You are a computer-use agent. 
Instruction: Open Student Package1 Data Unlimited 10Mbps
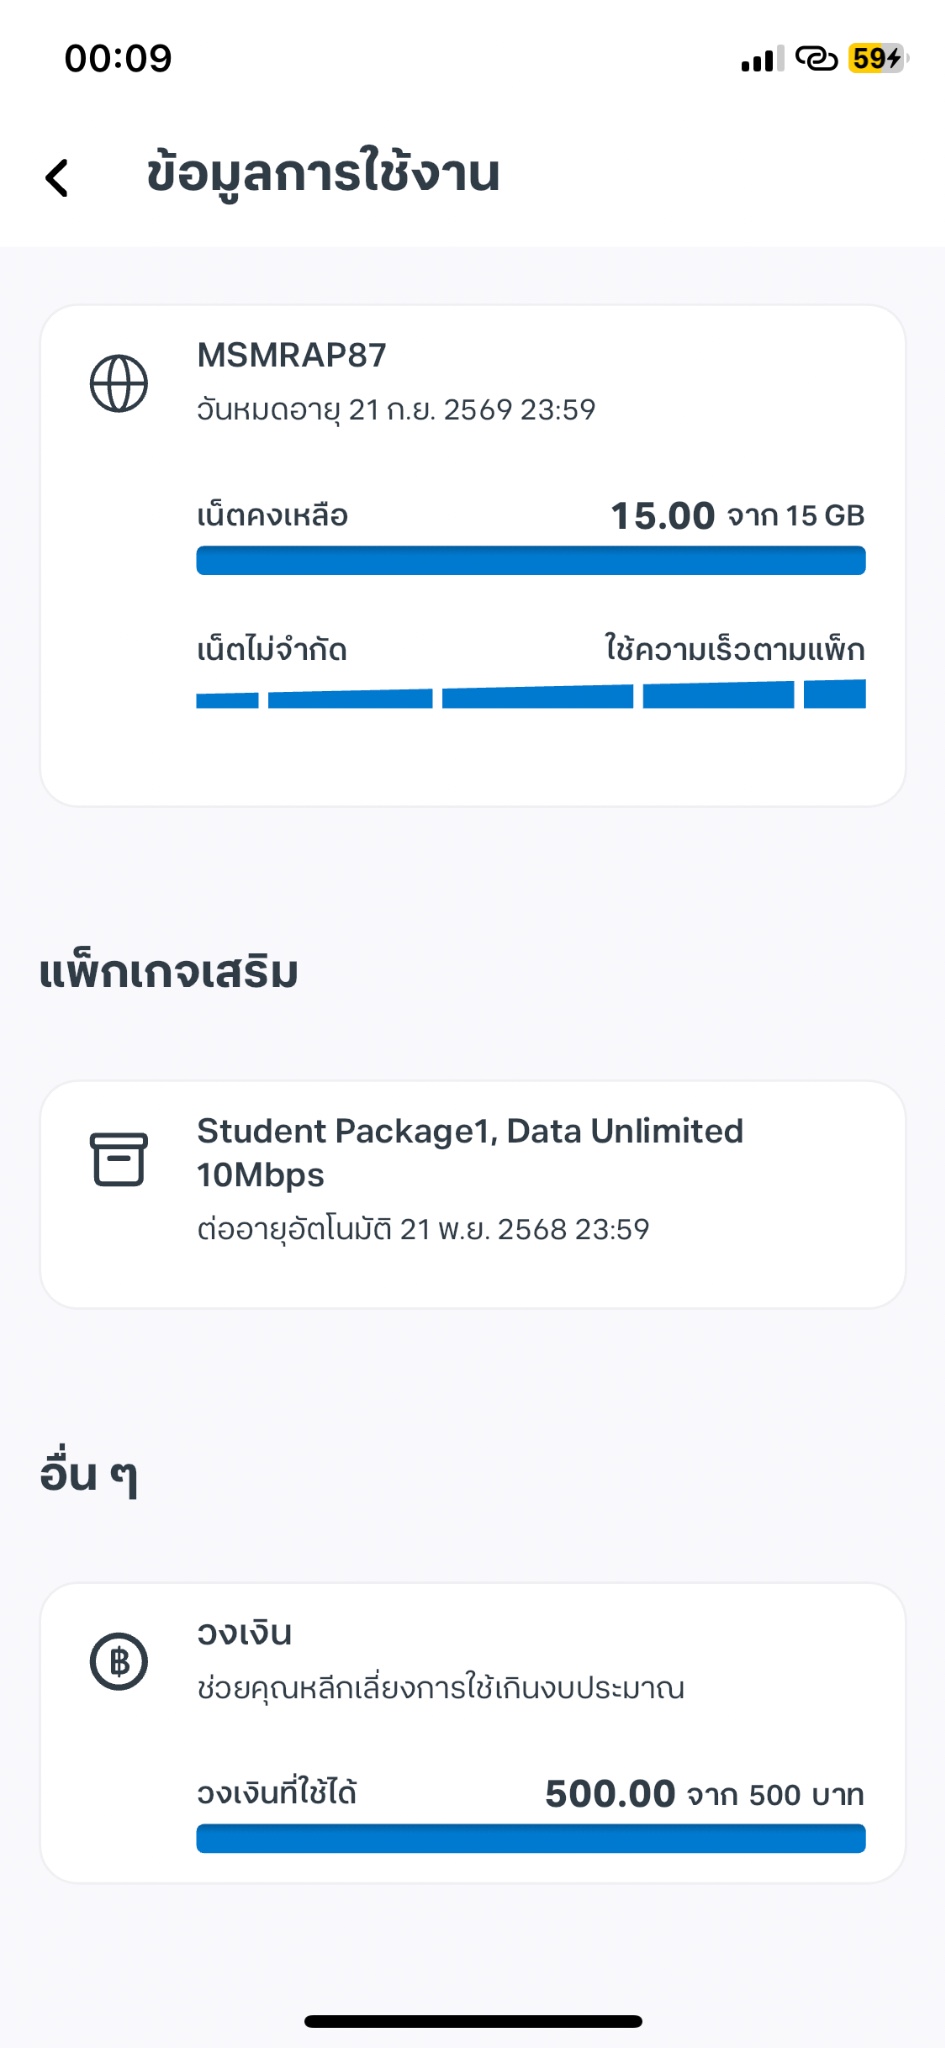[x=470, y=1152]
